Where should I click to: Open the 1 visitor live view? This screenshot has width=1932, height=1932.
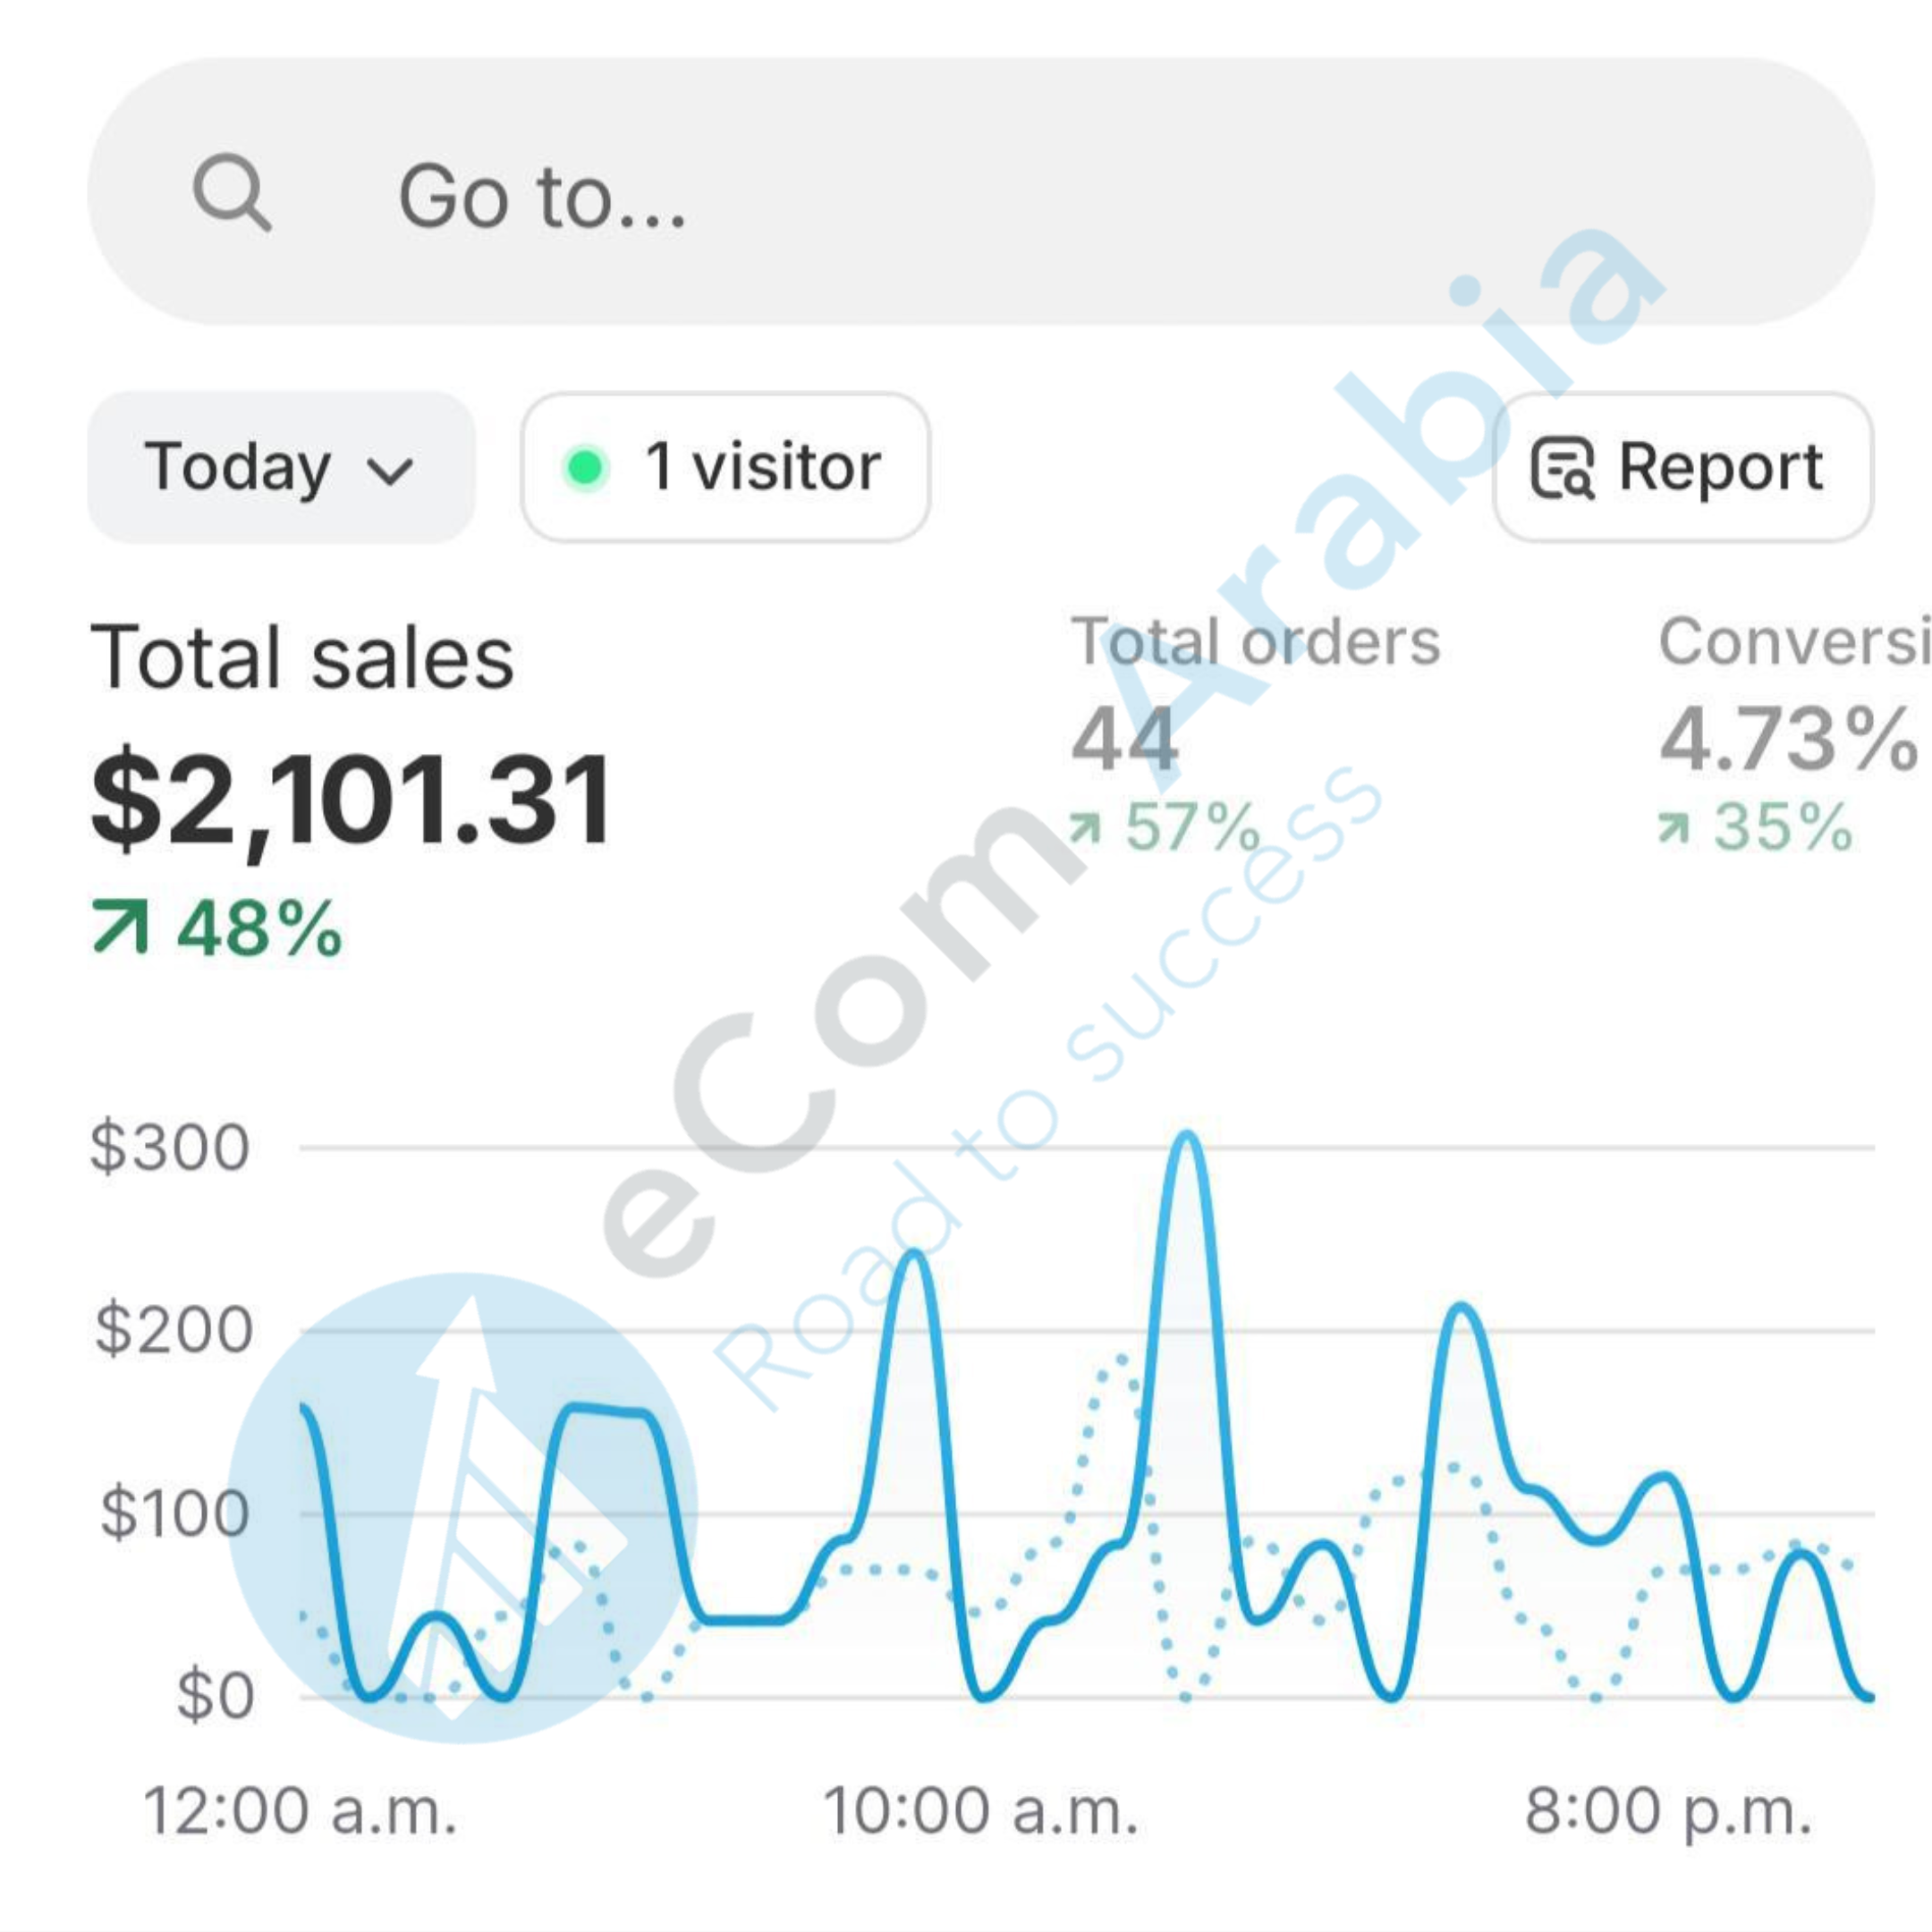coord(726,467)
